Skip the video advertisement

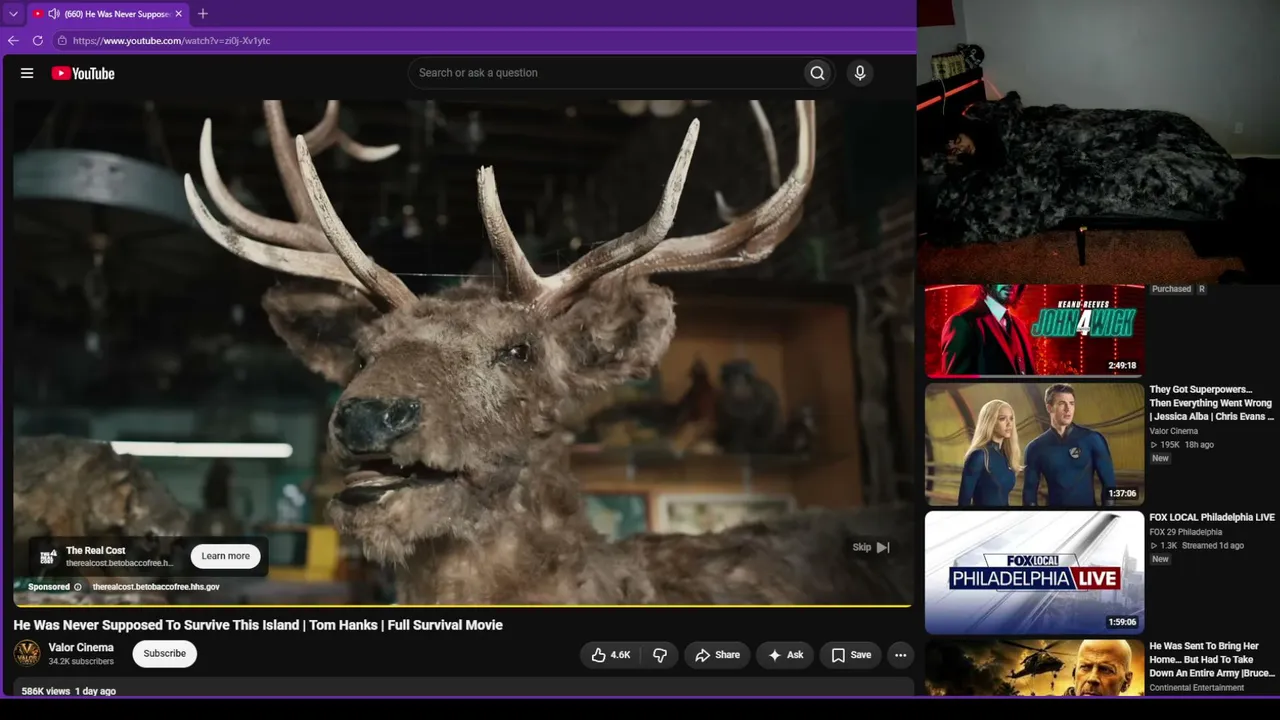coord(871,547)
